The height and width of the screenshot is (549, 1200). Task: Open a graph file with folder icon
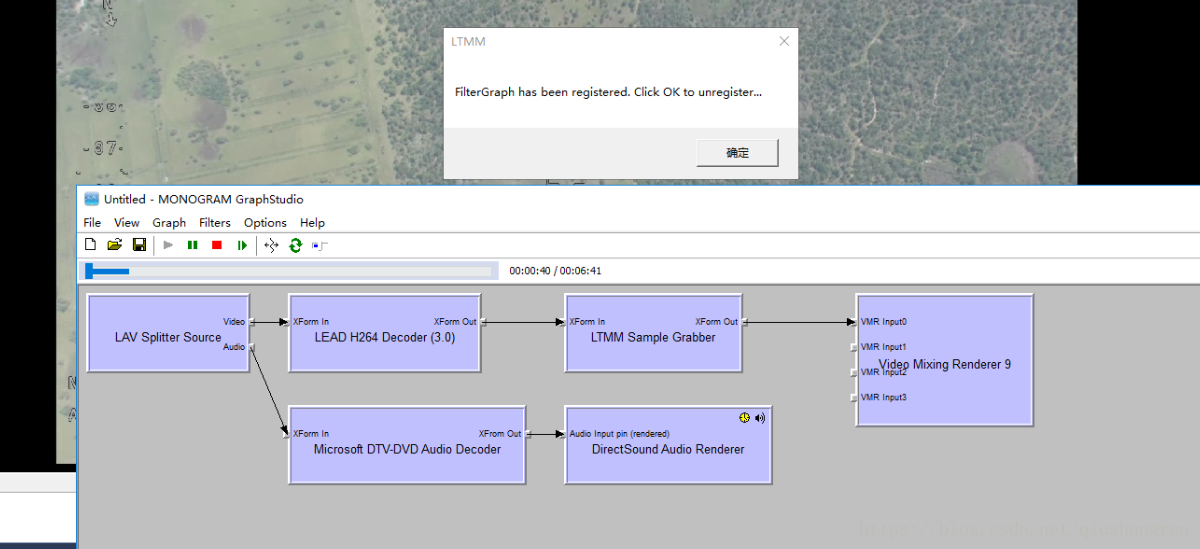pos(114,245)
